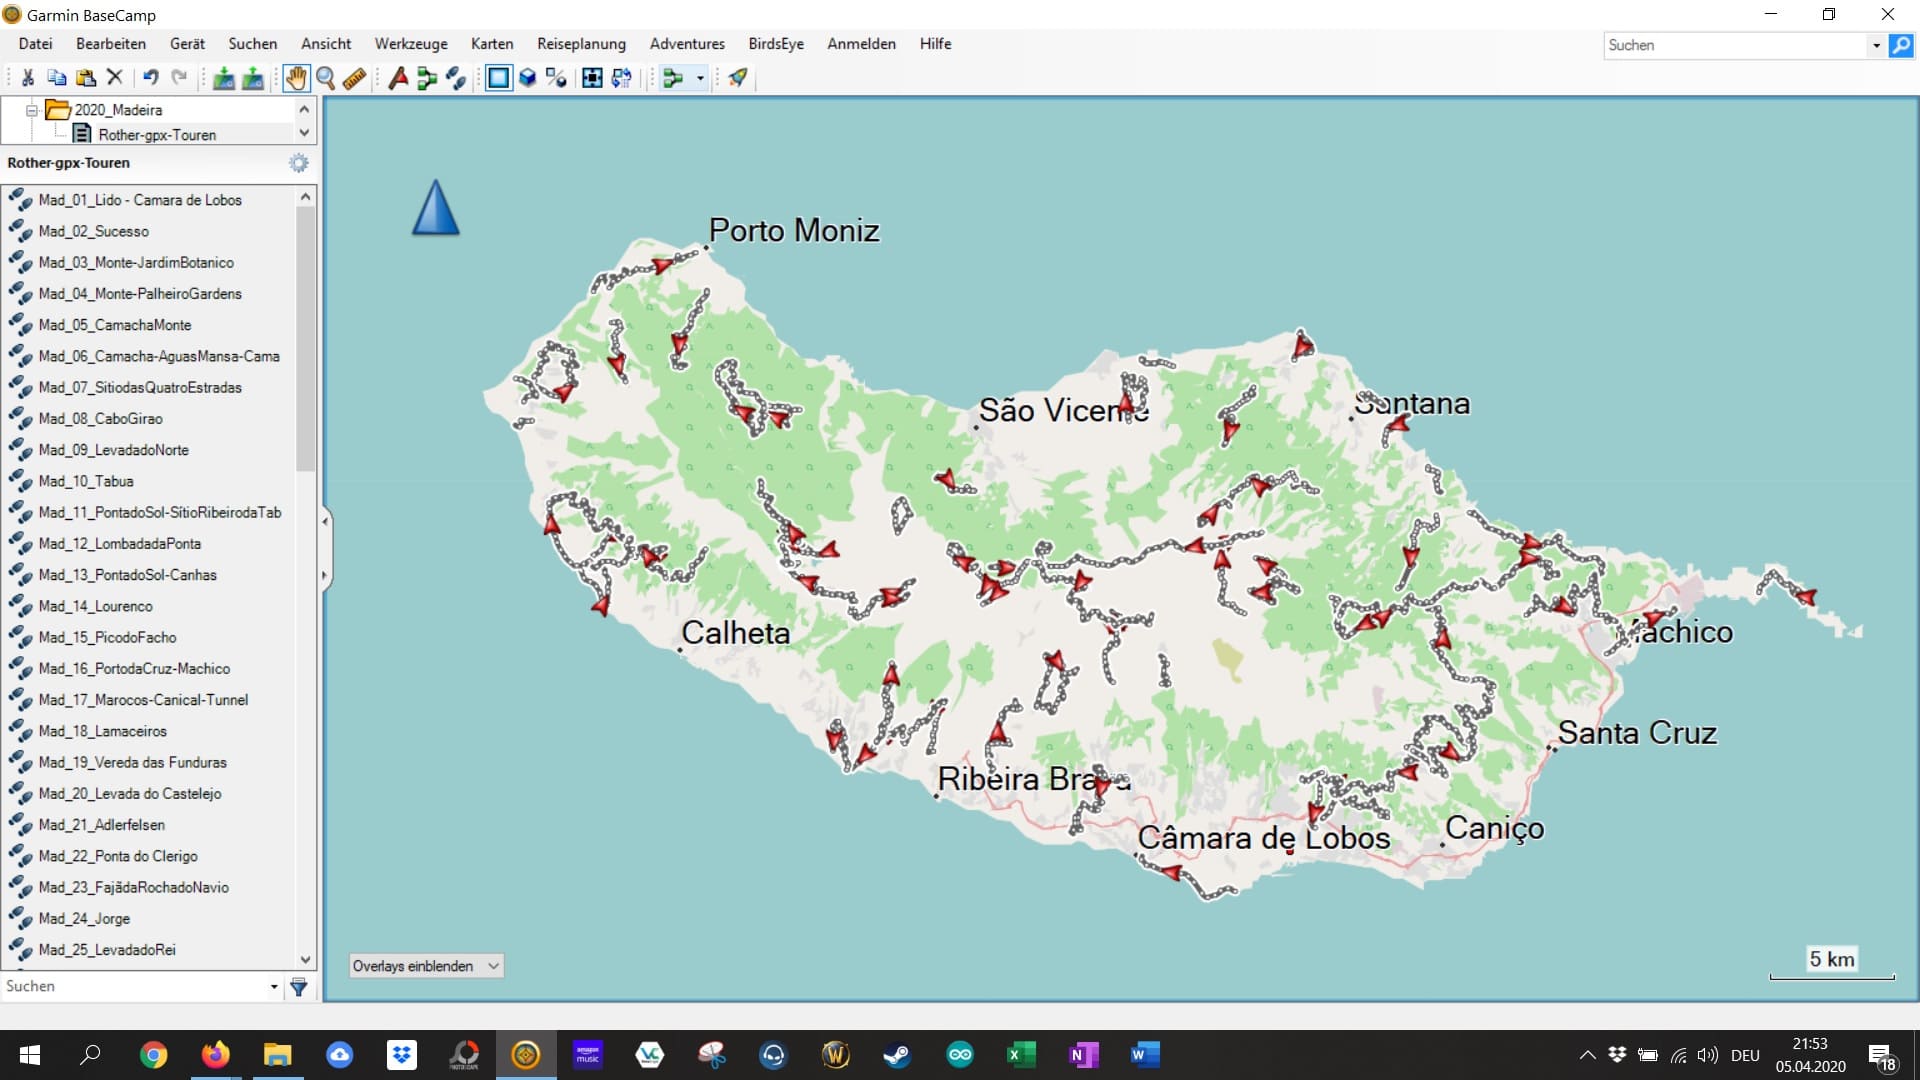Switch to 3D map view cube icon
Screen dimensions: 1920x1080
point(527,78)
